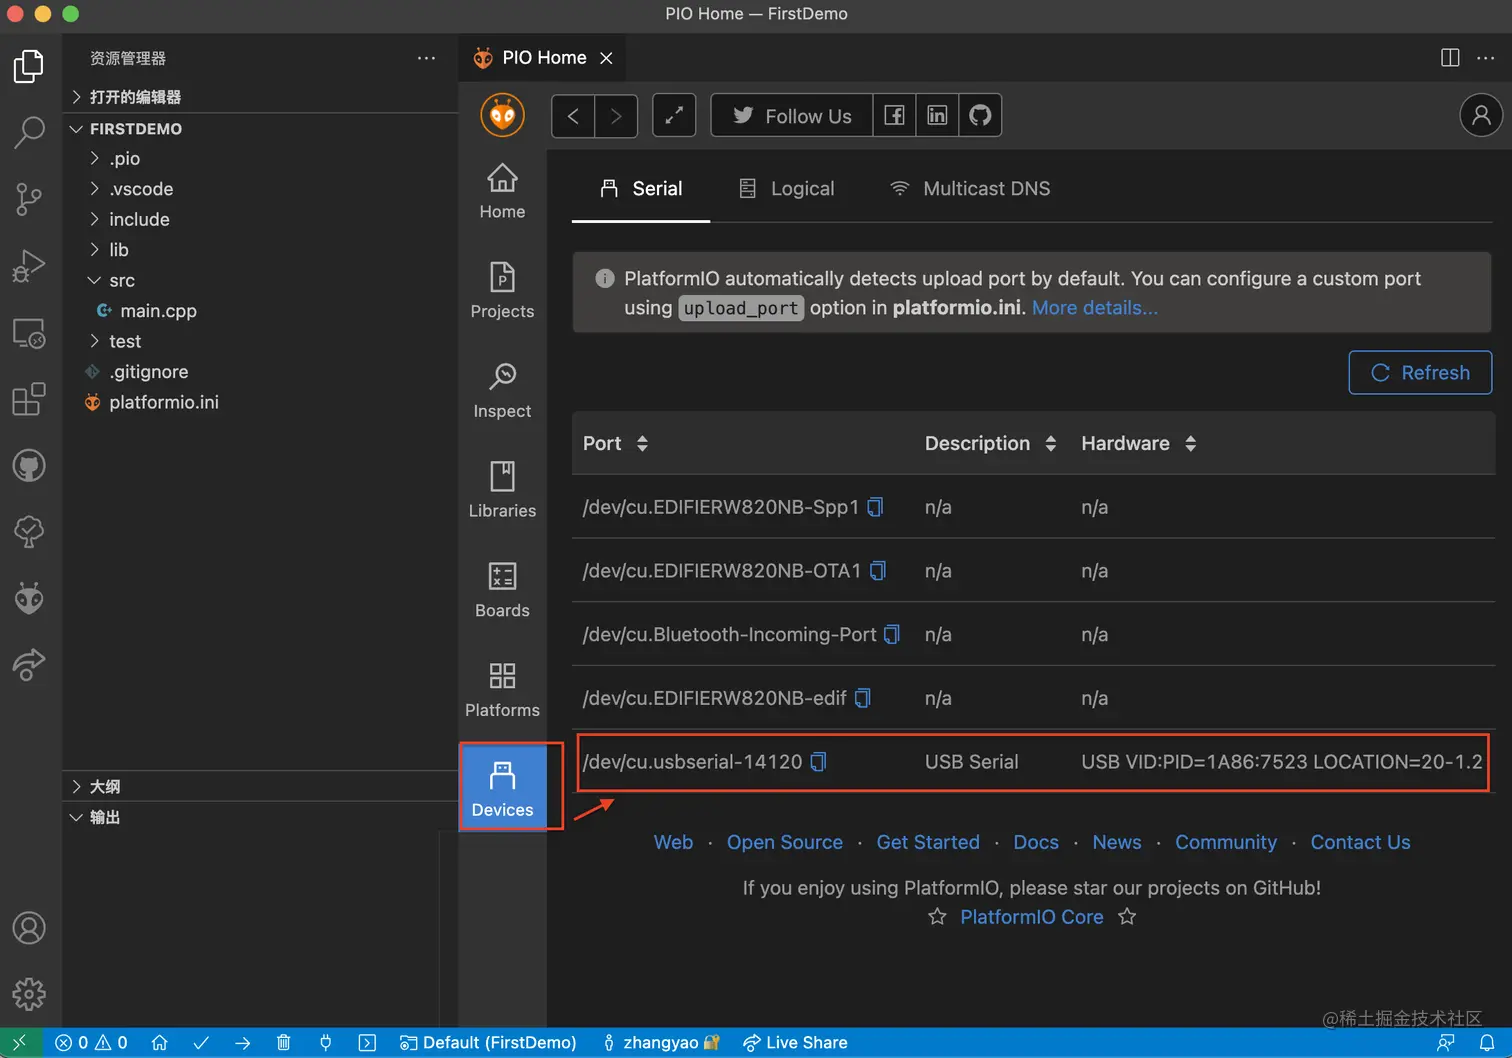Open the GitHub view in activity bar
1512x1058 pixels.
(29, 466)
